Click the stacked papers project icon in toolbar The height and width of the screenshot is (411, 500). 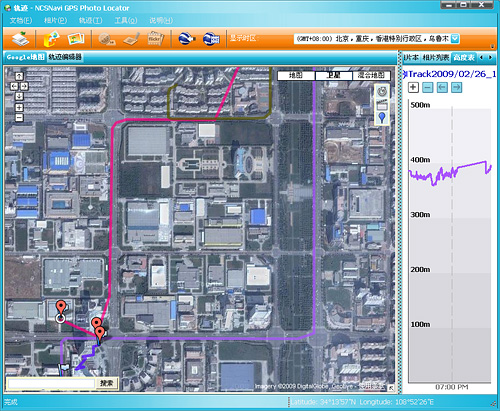coord(21,39)
